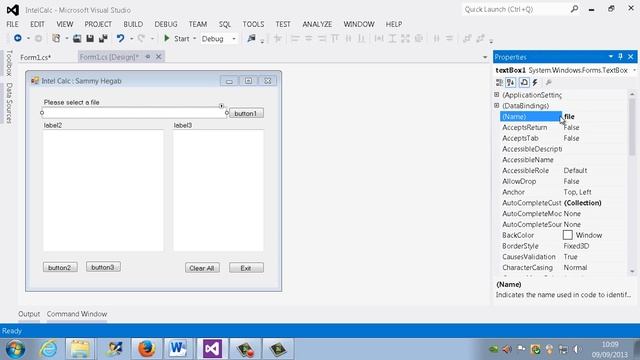Click the Undo arrow icon
Screen dimensions: 640x360
[x=120, y=38]
